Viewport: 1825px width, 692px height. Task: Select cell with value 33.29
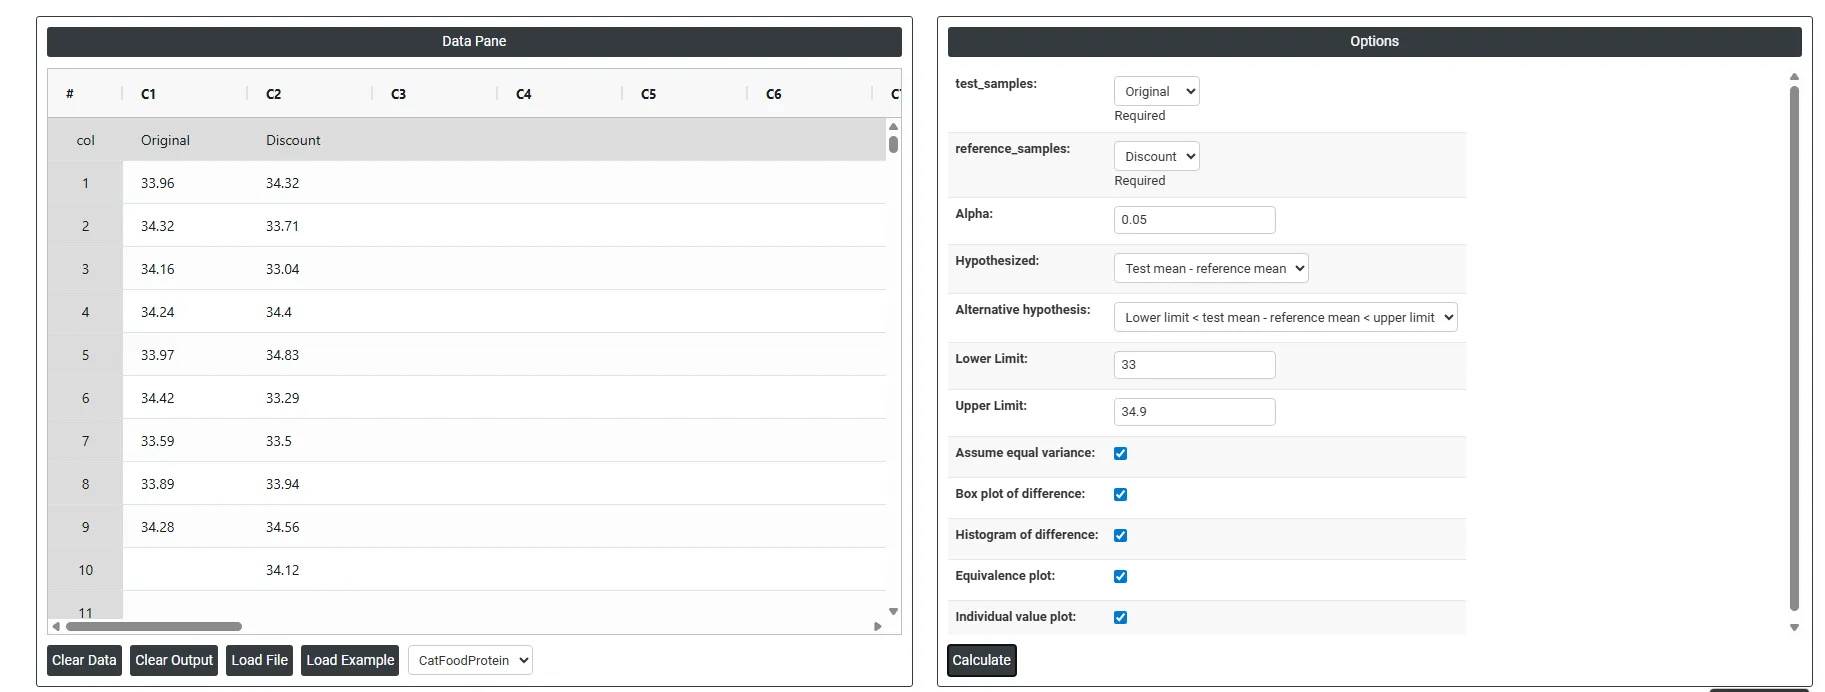(x=310, y=398)
